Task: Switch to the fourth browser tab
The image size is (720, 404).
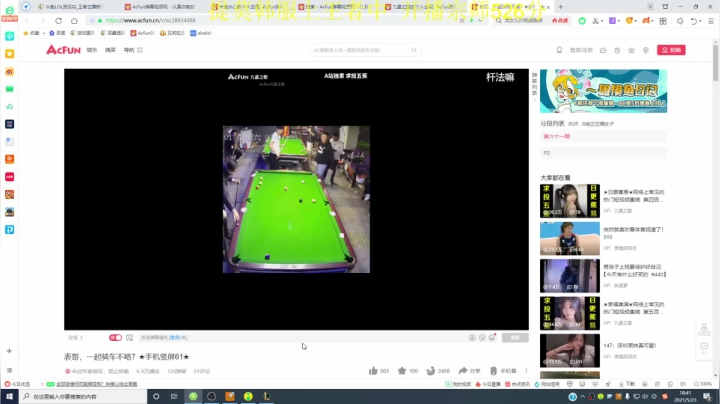Action: 335,7
